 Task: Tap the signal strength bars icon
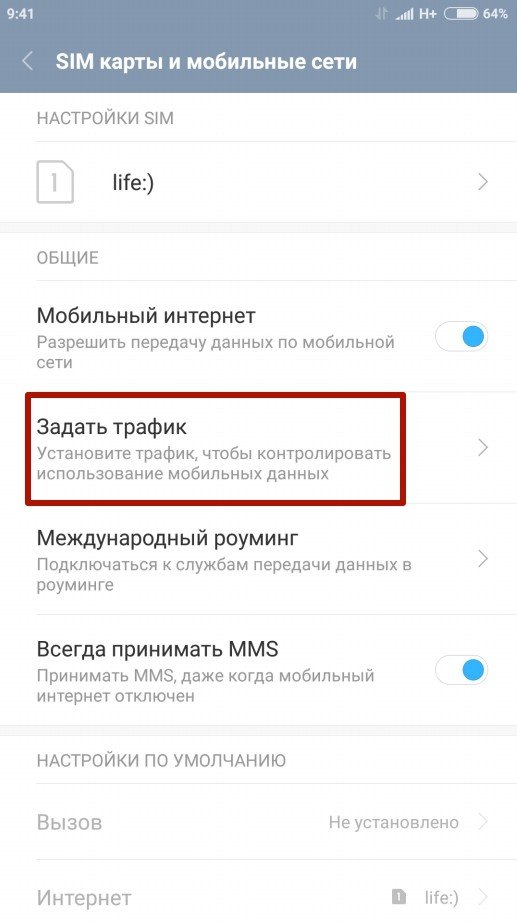coord(404,14)
